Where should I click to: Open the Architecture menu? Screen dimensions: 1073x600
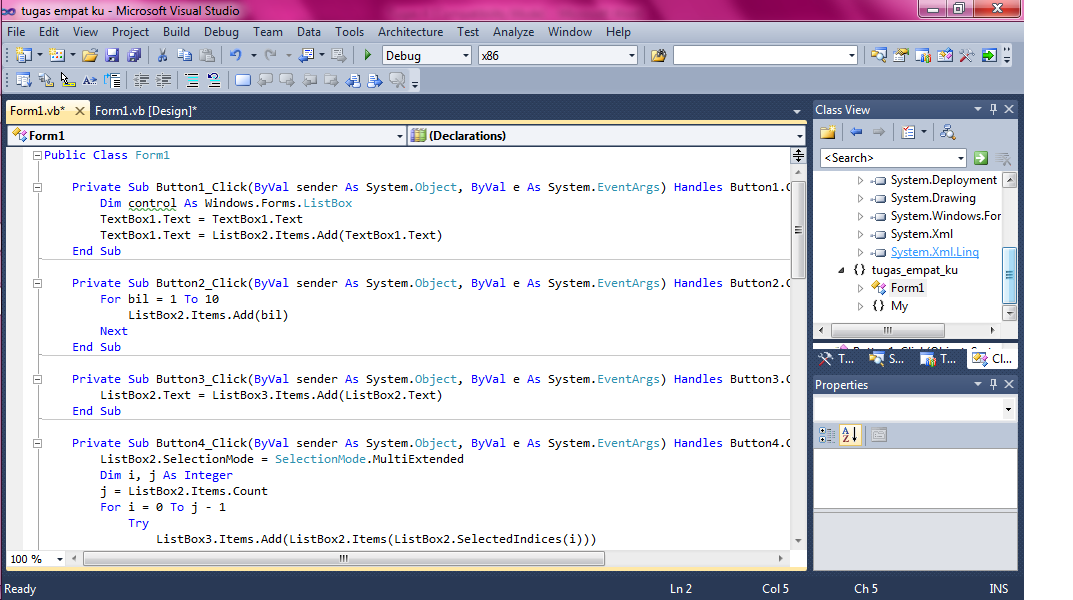click(x=411, y=32)
